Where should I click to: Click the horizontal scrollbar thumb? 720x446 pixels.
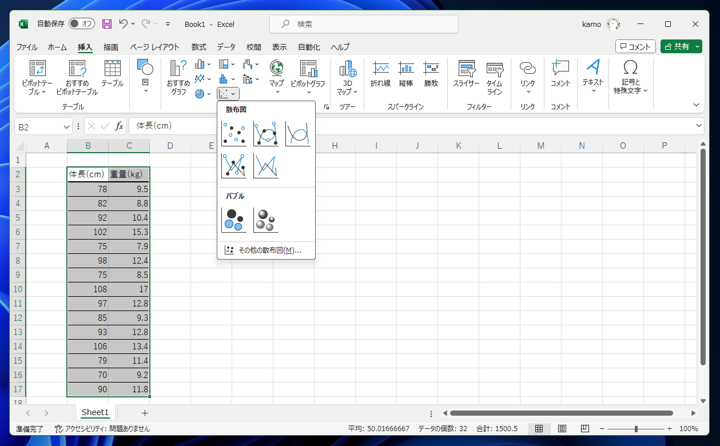coord(561,413)
